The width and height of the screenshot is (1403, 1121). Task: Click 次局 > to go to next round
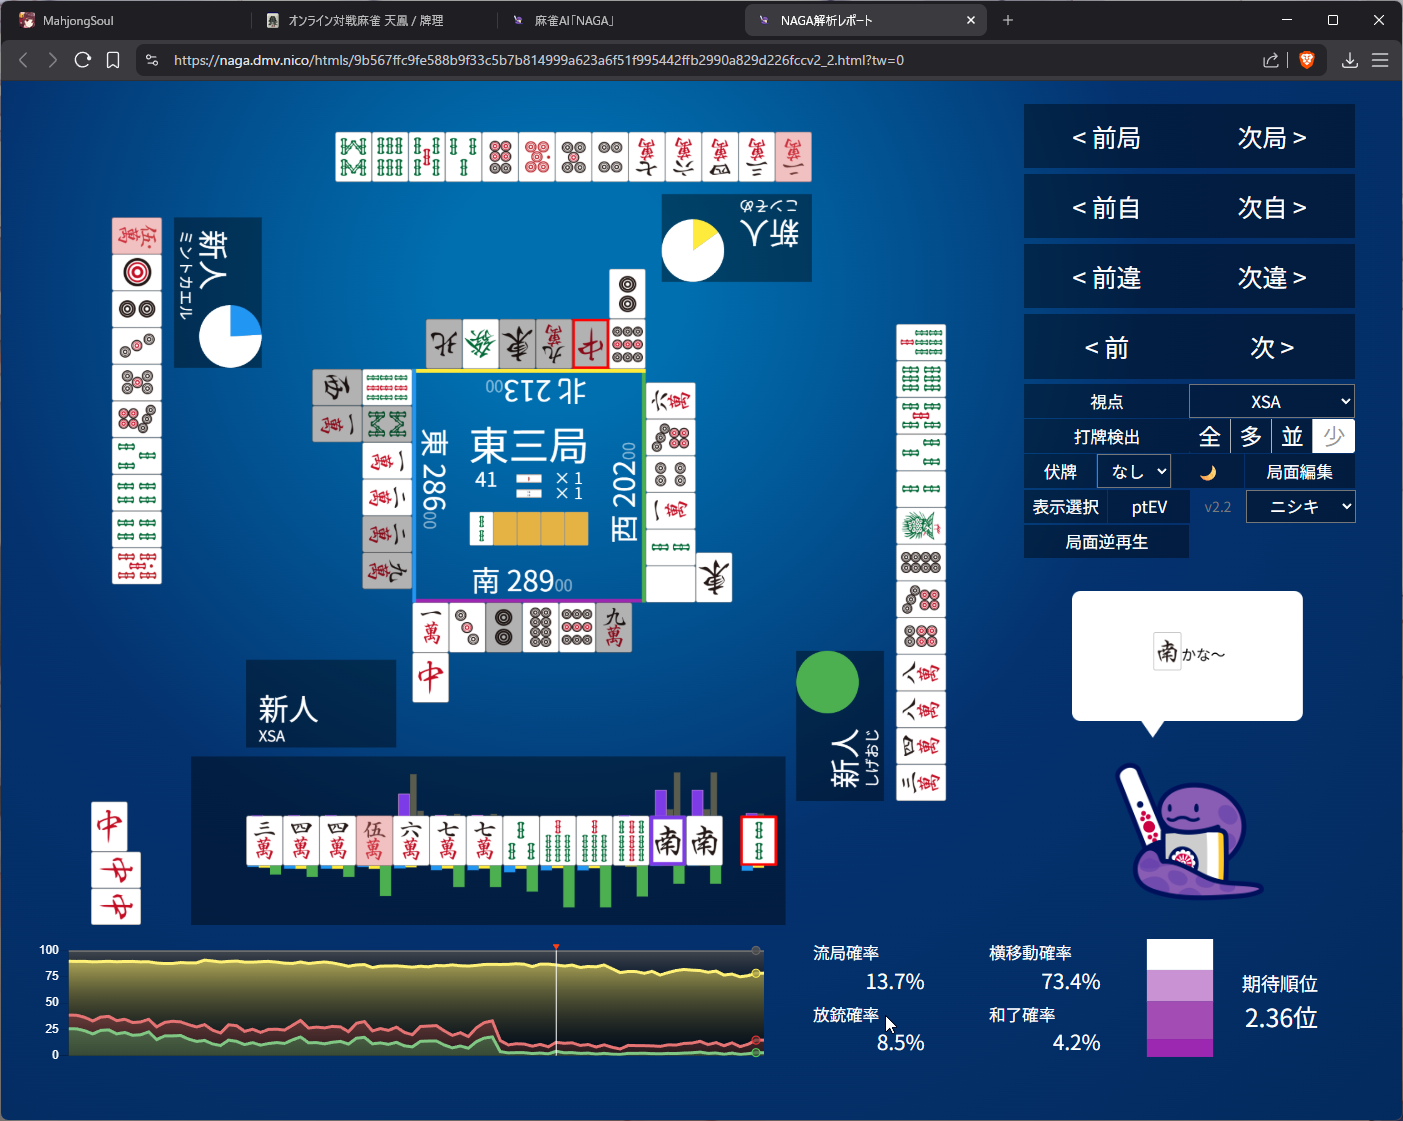(x=1271, y=138)
